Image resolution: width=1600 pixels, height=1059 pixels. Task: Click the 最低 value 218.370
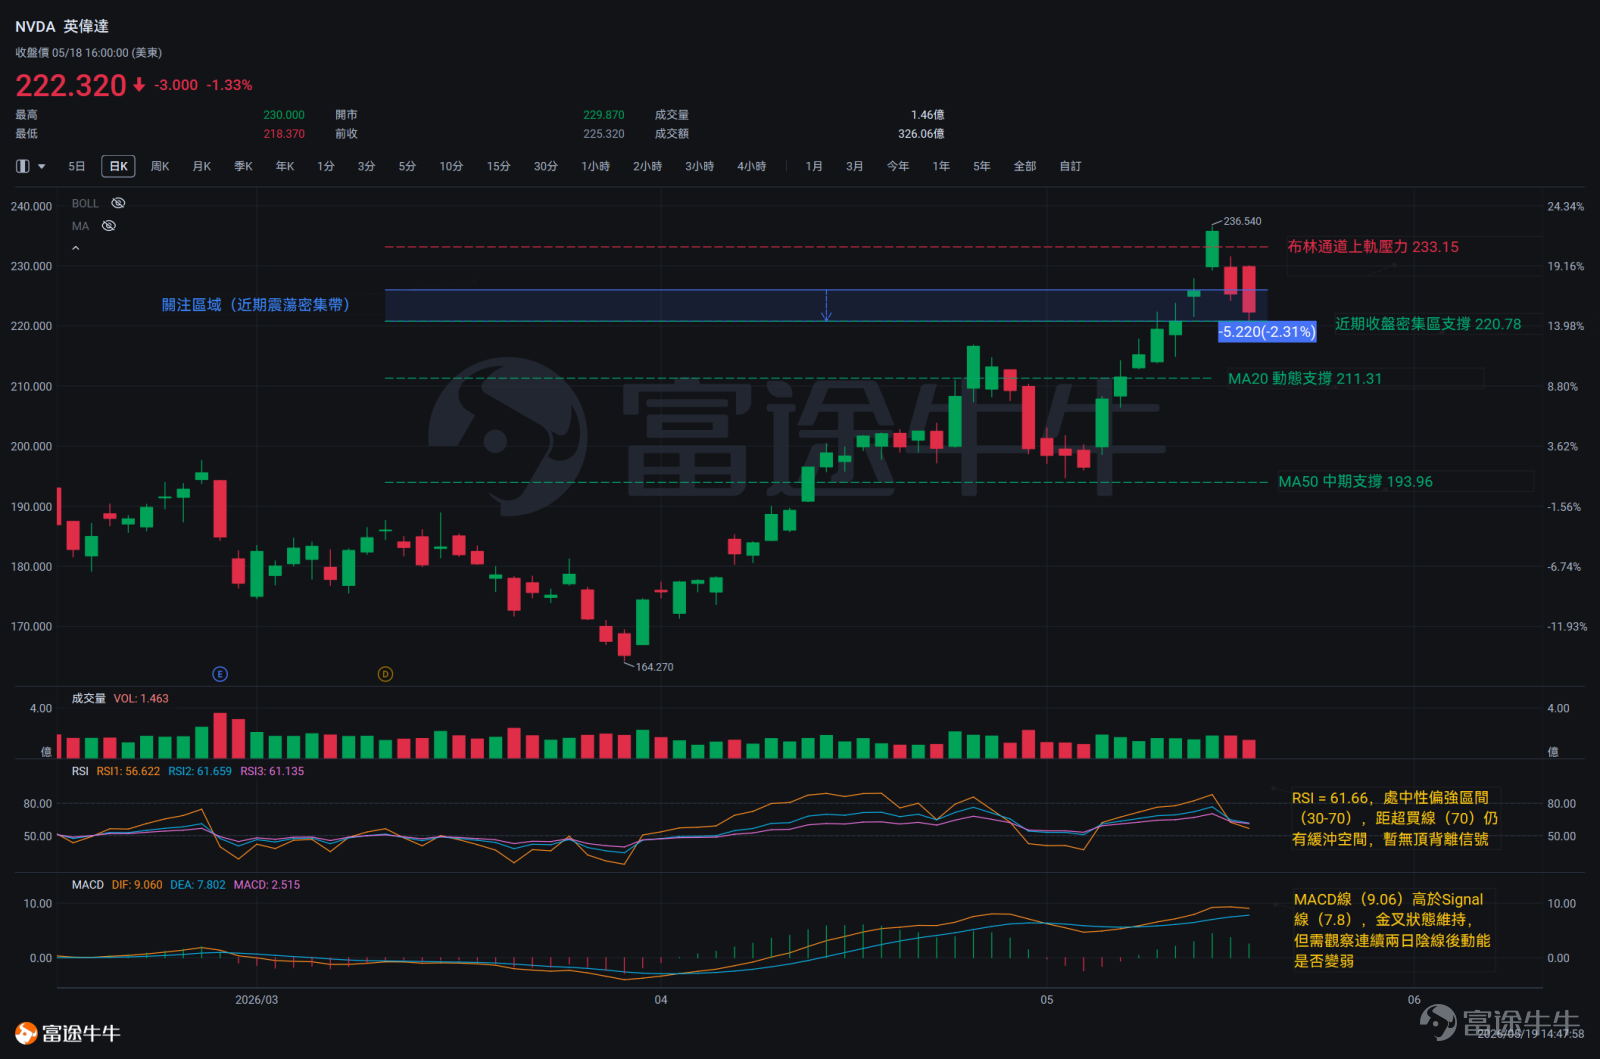pyautogui.click(x=284, y=134)
